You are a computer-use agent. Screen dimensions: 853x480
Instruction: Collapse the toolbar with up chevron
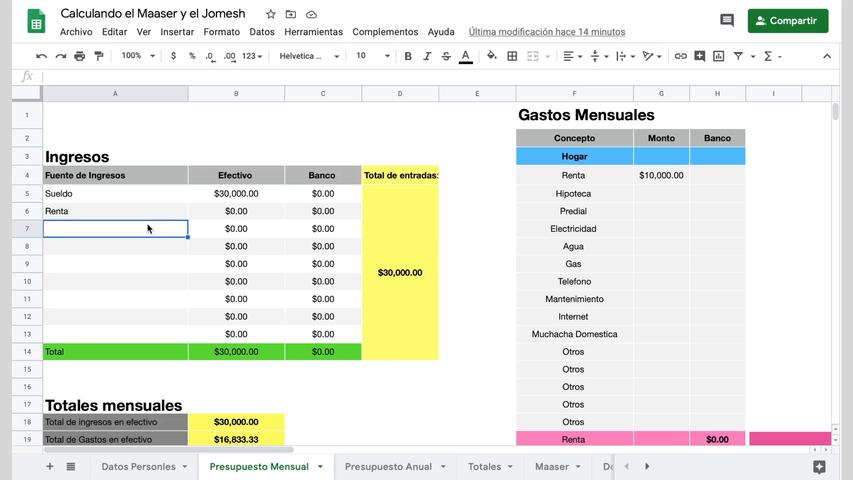click(827, 56)
